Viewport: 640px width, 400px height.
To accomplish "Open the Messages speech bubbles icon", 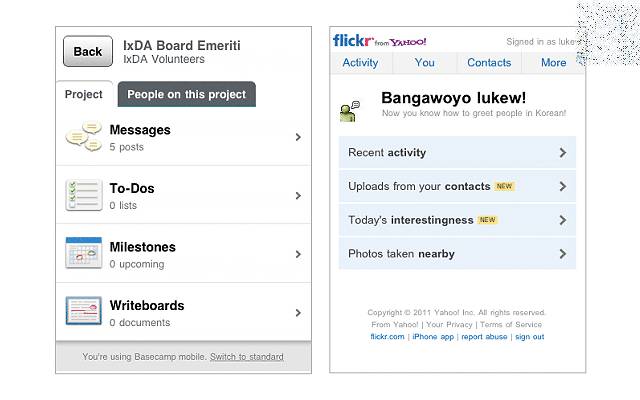I will point(84,136).
